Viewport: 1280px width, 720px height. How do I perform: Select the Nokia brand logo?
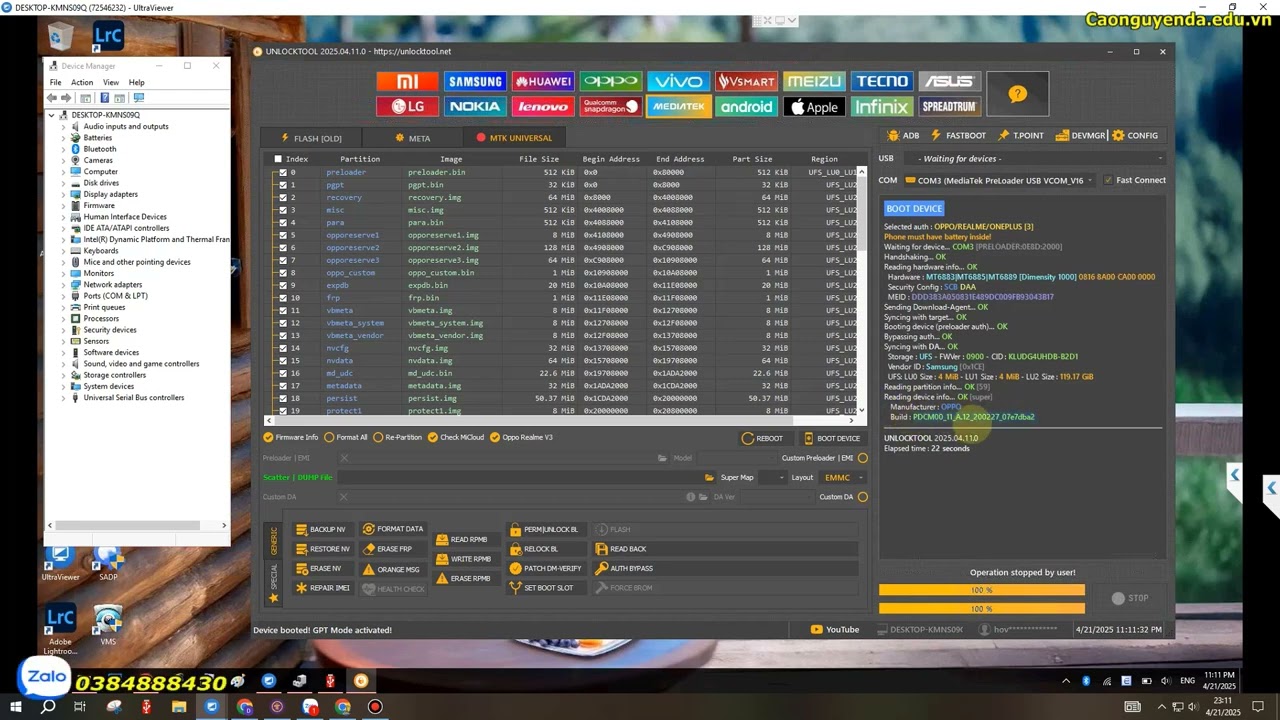(475, 106)
